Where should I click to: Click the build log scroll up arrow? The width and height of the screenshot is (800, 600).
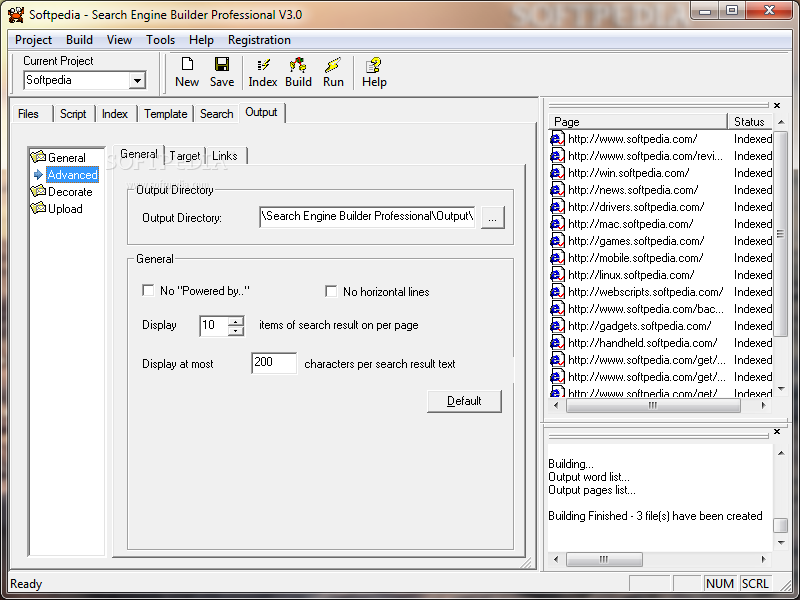tap(781, 453)
